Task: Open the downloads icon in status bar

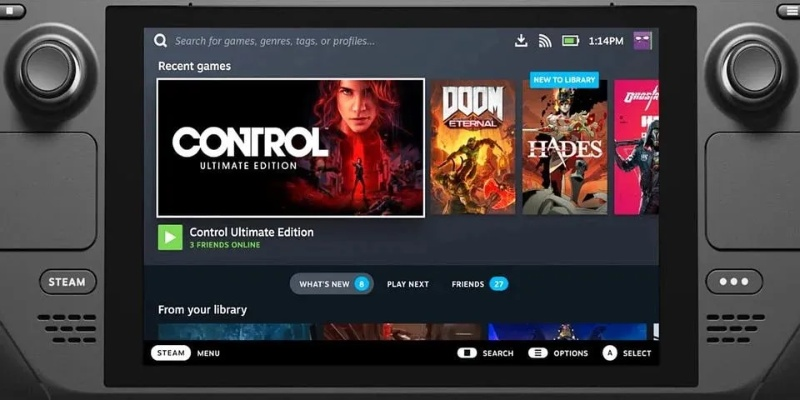Action: coord(520,41)
